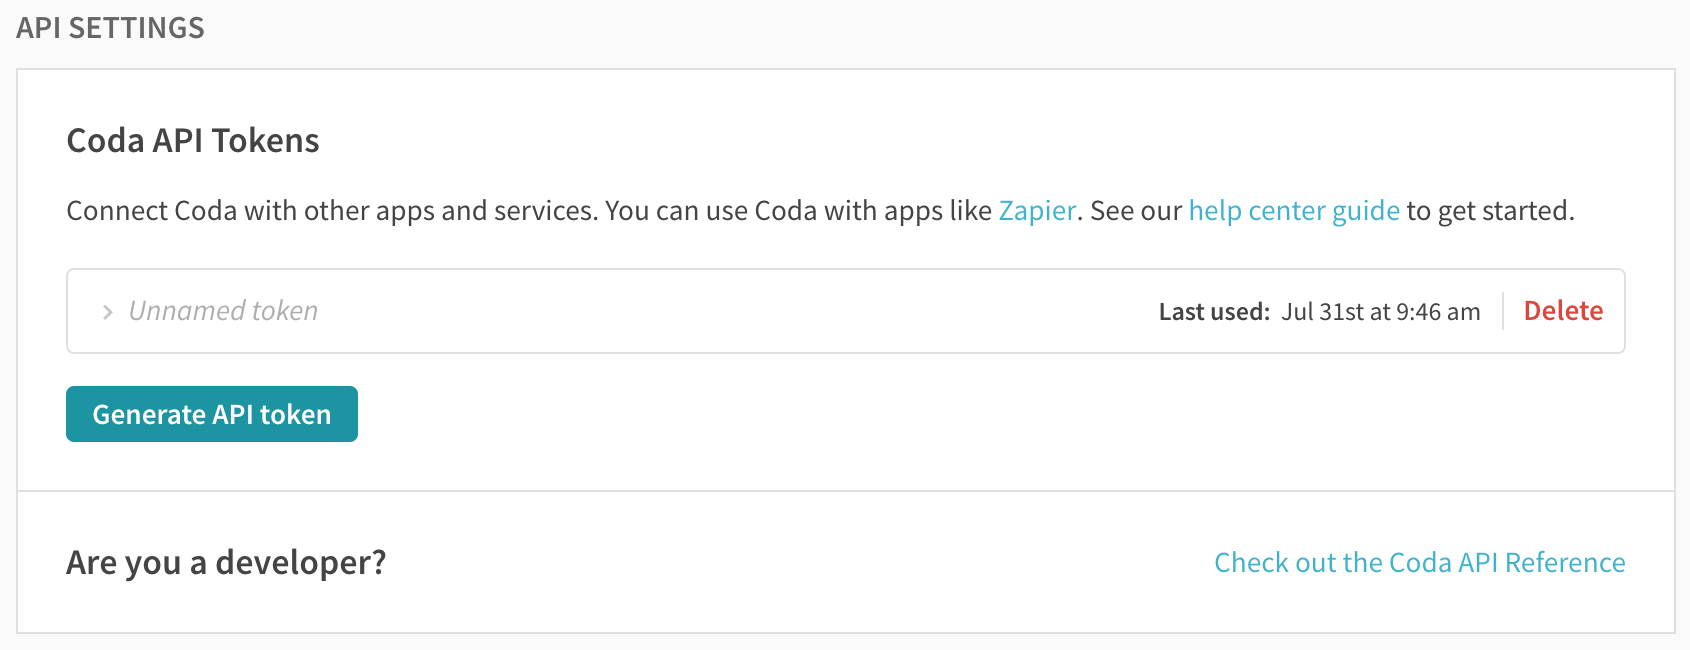1690x650 pixels.
Task: Follow the help center guide link
Action: coord(1293,211)
